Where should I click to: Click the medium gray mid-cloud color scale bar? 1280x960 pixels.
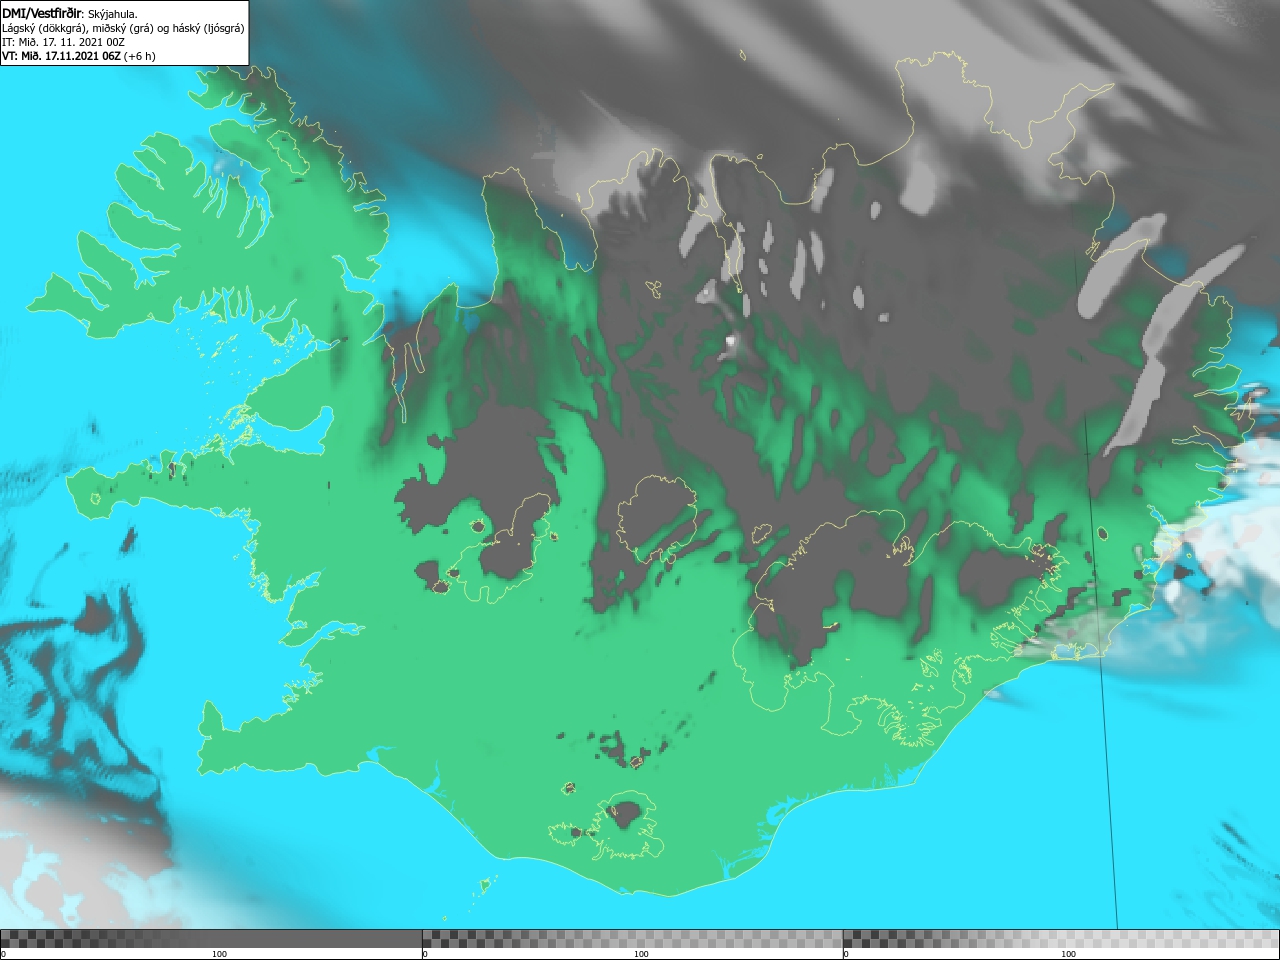pyautogui.click(x=632, y=939)
